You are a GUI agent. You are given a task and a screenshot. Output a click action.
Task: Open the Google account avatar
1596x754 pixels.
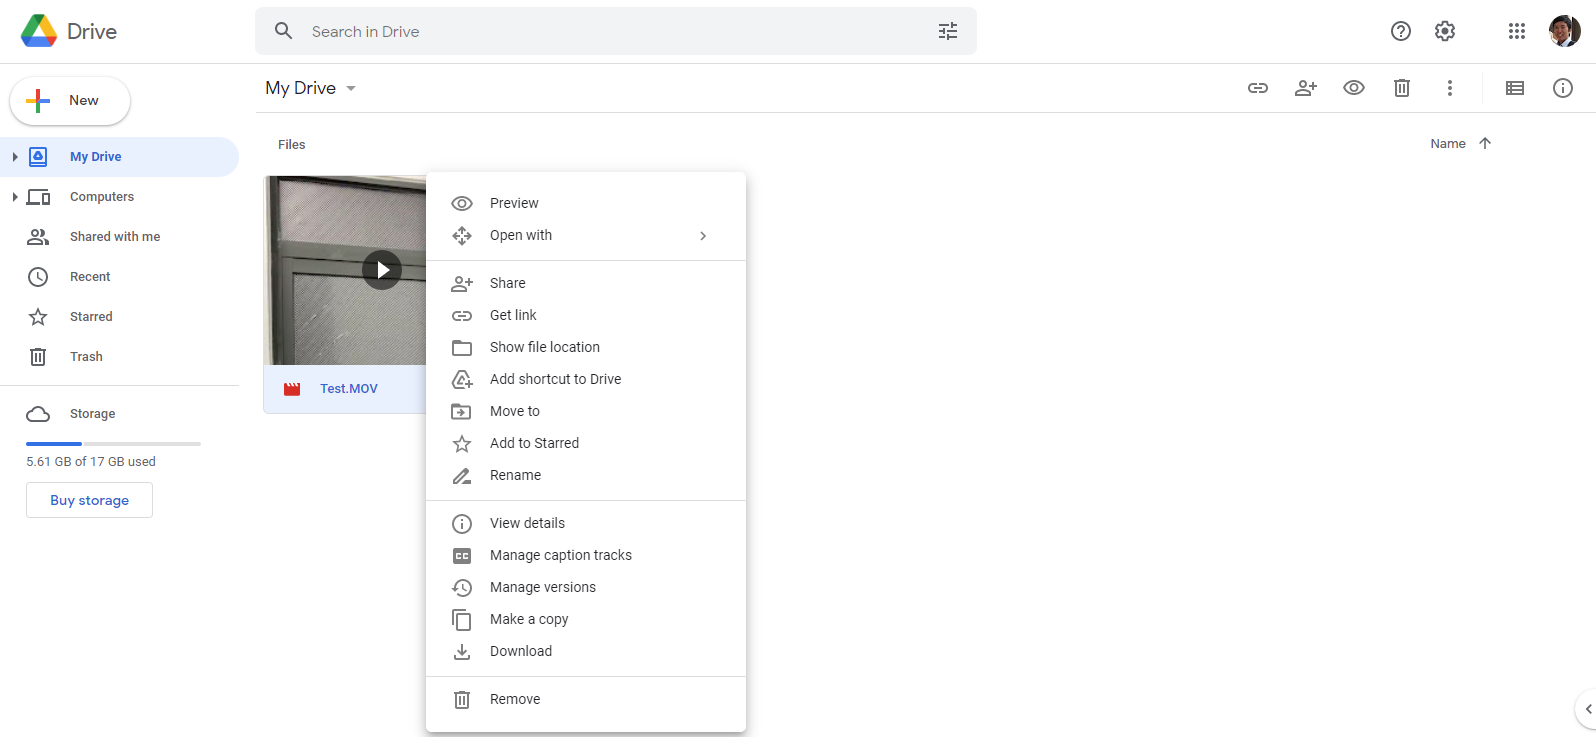pos(1565,31)
